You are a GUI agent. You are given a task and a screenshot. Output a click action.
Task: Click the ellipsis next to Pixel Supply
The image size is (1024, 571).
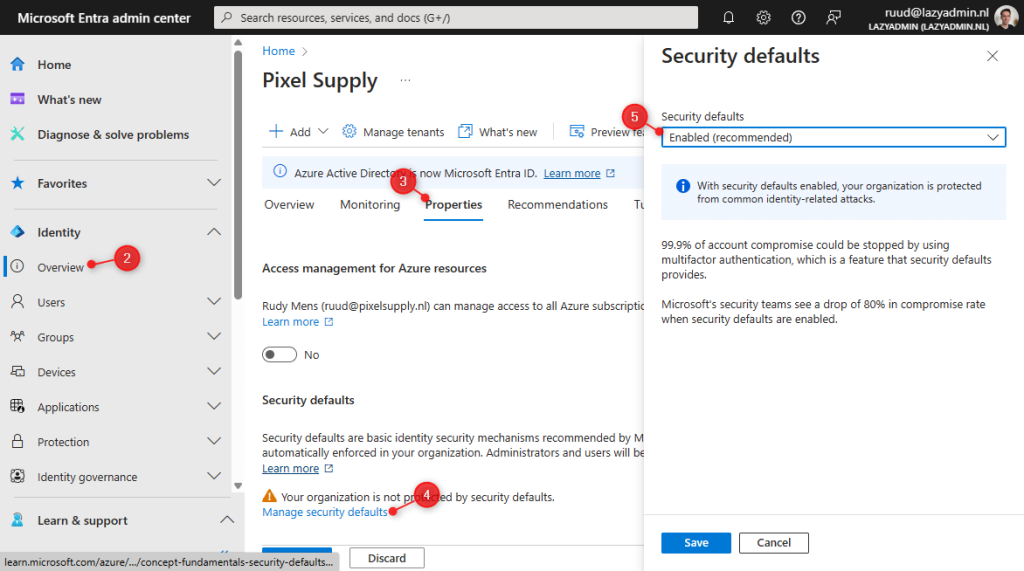tap(405, 80)
